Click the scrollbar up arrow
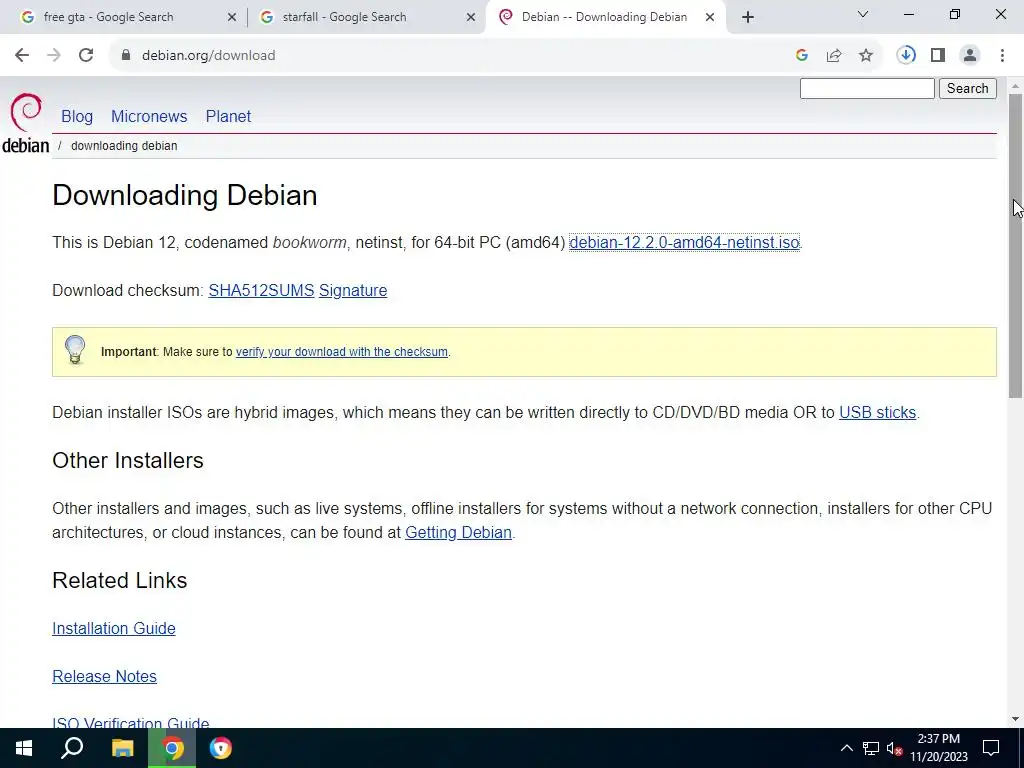 [1015, 86]
